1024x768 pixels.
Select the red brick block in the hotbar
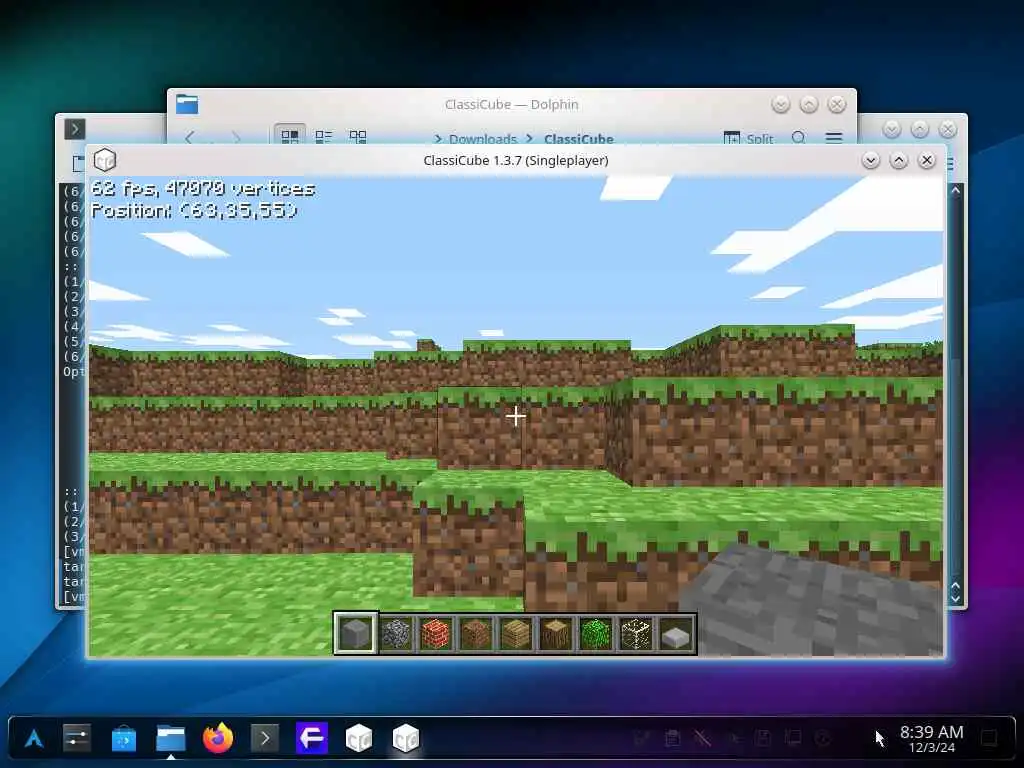(x=436, y=633)
